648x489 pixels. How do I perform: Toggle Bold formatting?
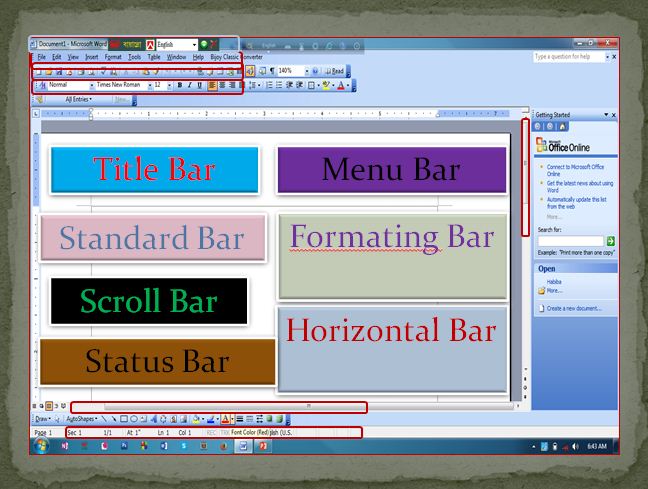coord(179,85)
